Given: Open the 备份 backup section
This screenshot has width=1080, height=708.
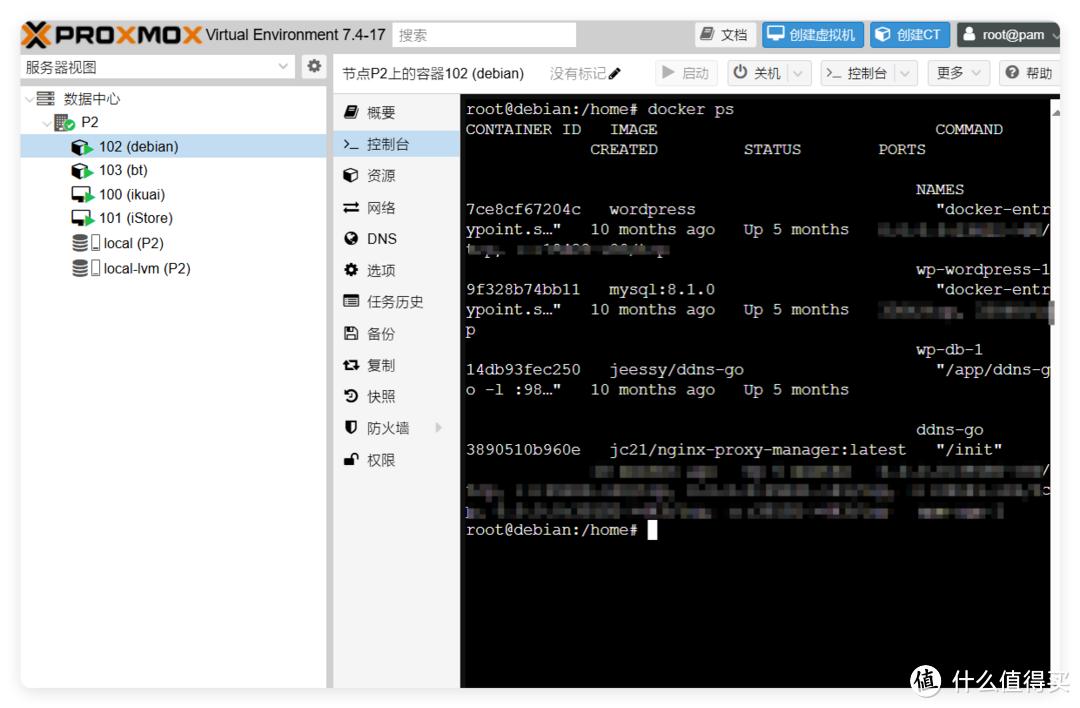Looking at the screenshot, I should [380, 333].
